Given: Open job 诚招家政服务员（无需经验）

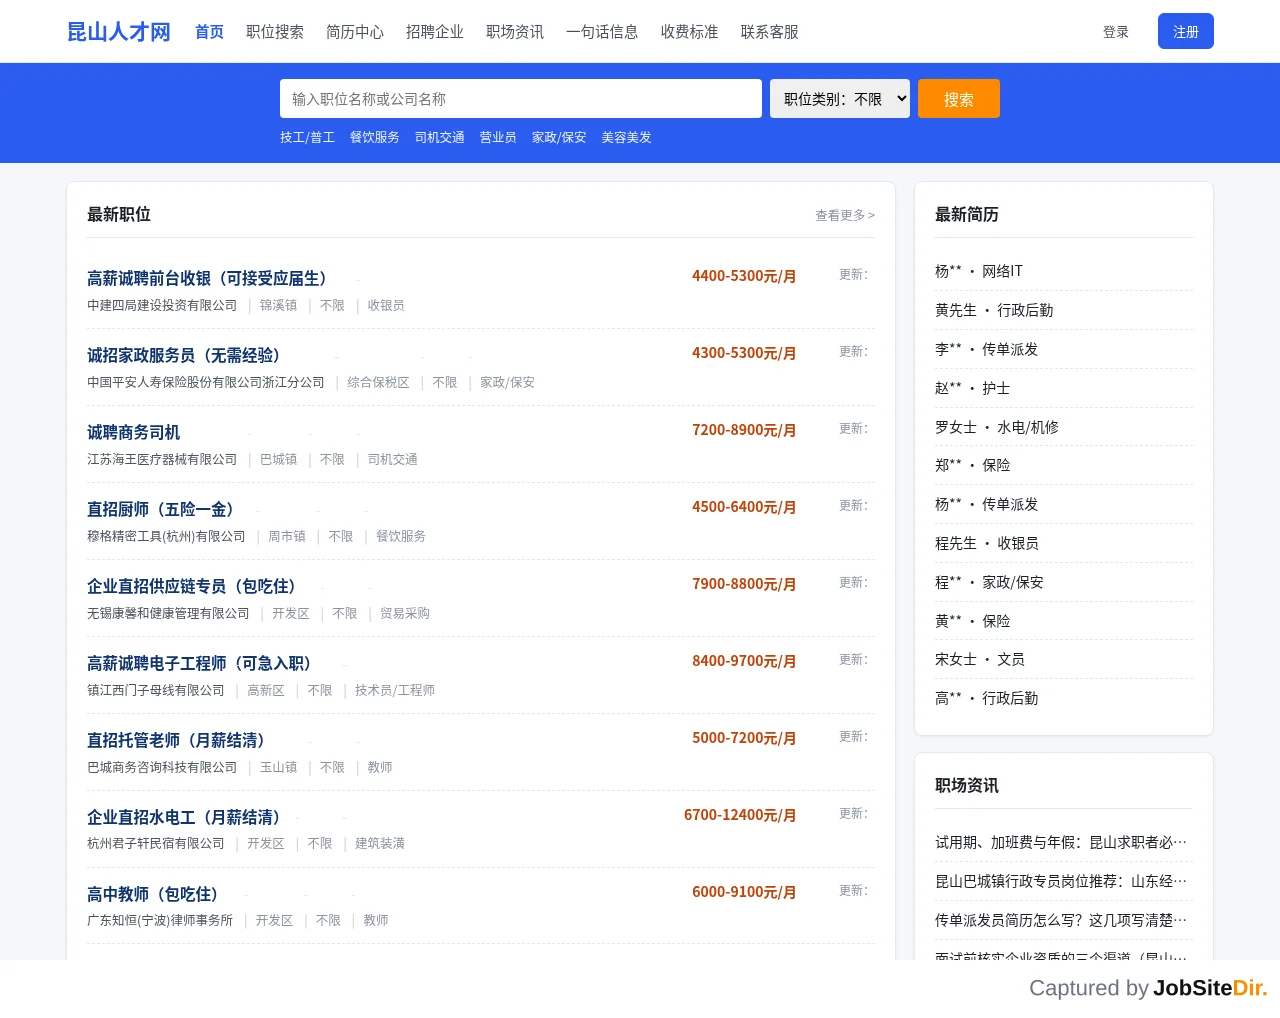Looking at the screenshot, I should coord(183,355).
